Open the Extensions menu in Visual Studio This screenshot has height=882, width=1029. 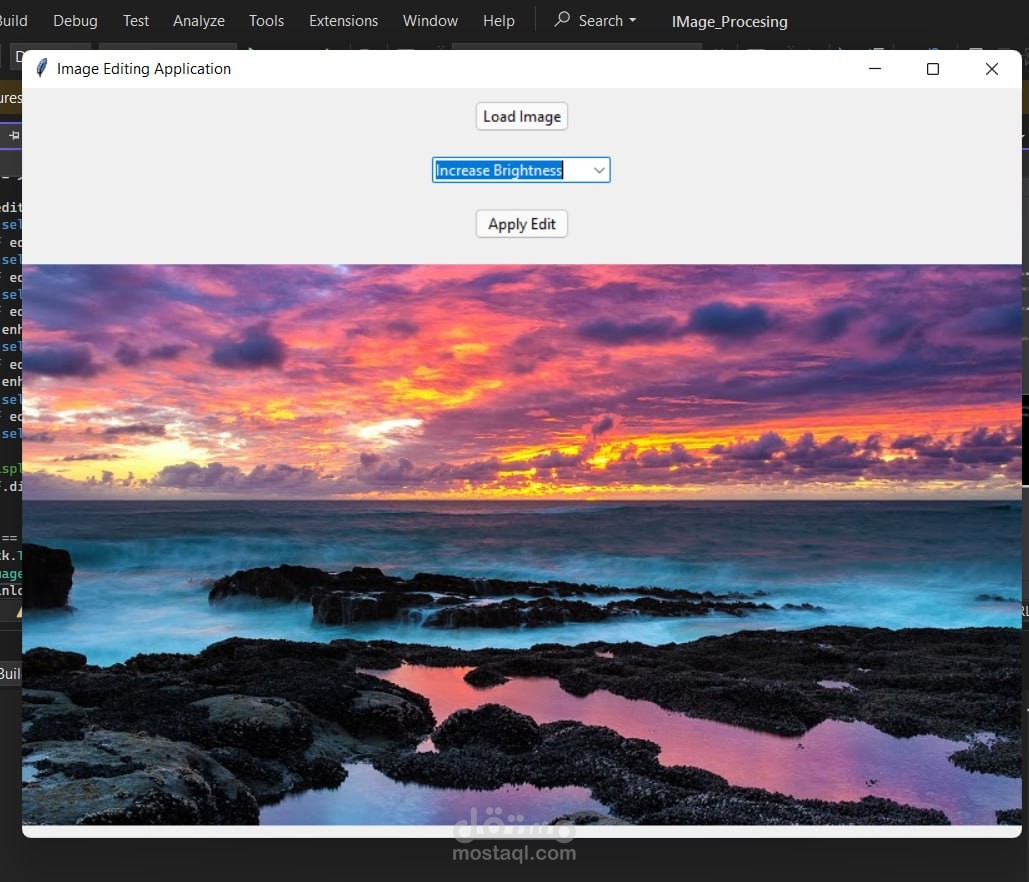pos(343,21)
